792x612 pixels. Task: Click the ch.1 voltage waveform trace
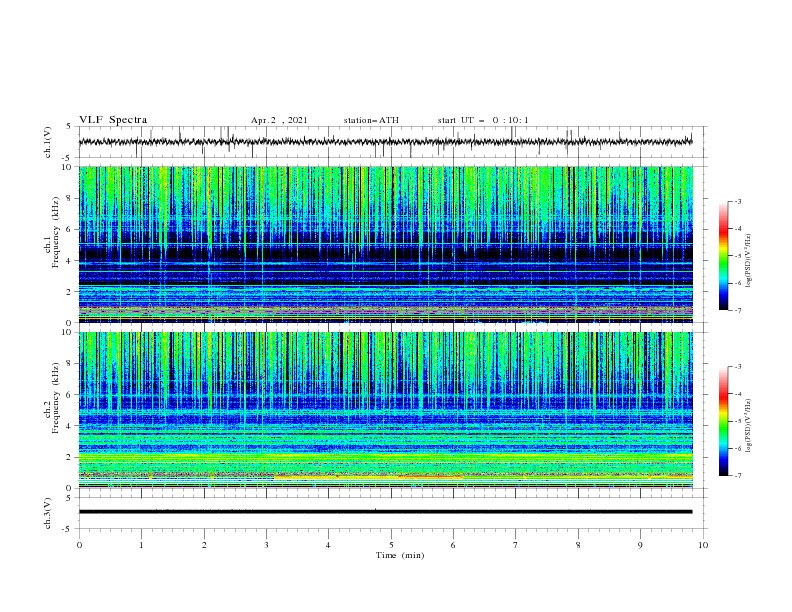pos(385,142)
